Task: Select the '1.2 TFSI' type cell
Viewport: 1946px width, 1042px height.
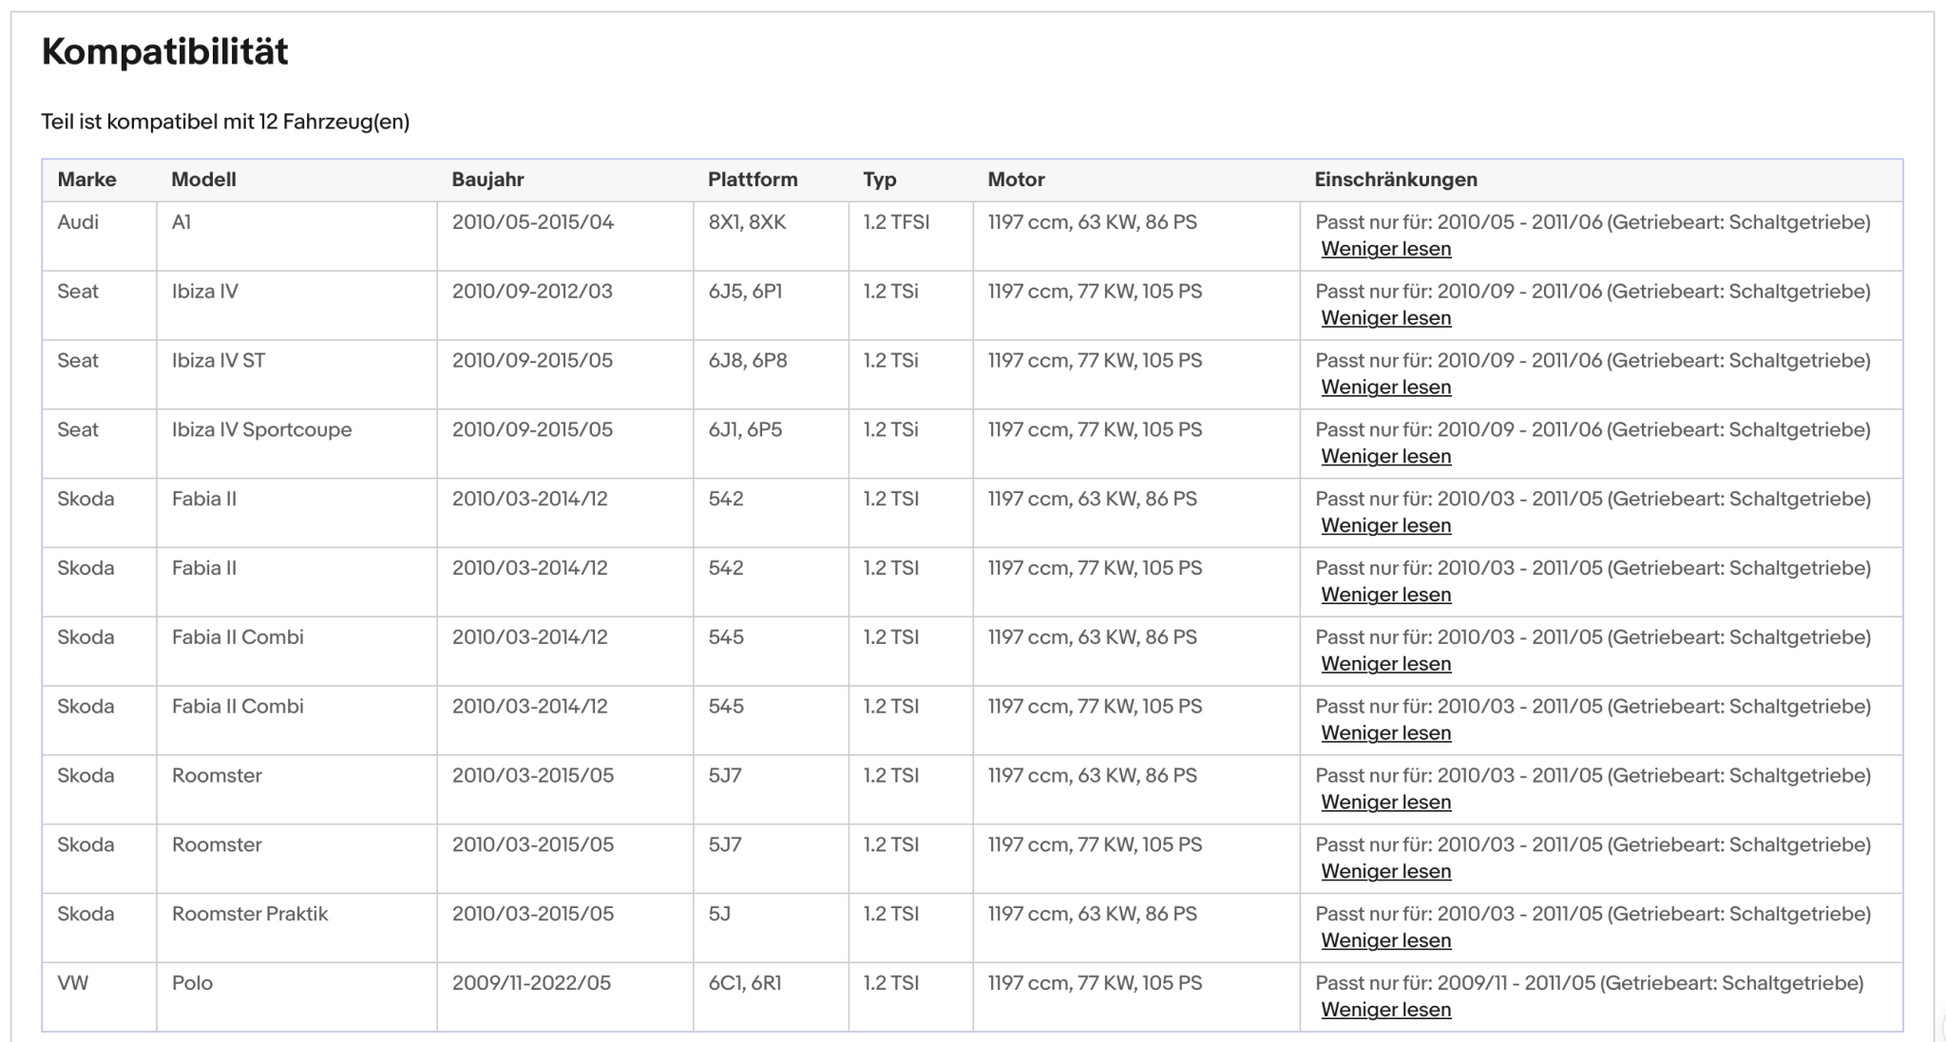Action: (896, 222)
